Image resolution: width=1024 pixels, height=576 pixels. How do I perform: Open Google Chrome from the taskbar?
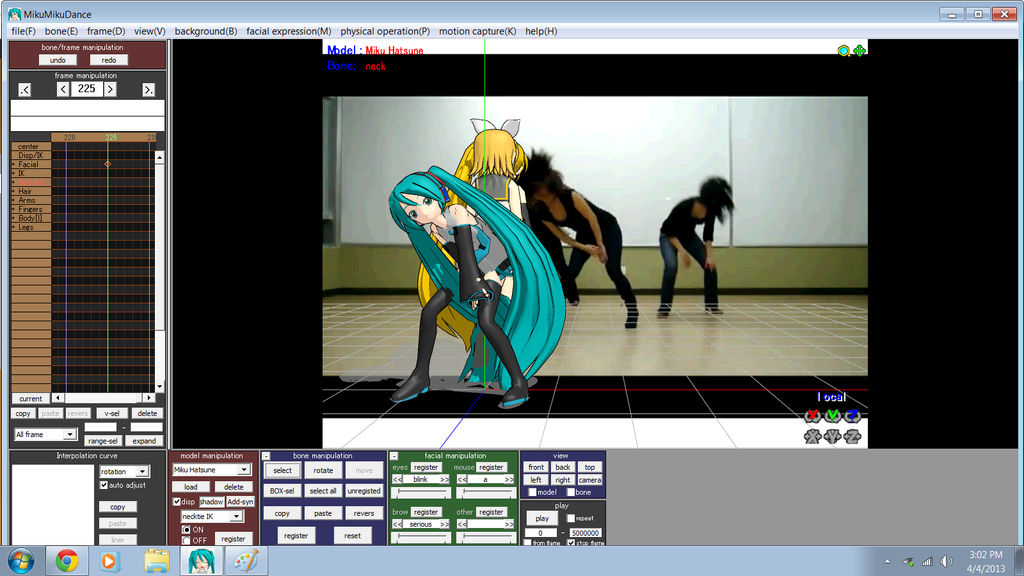pos(67,561)
